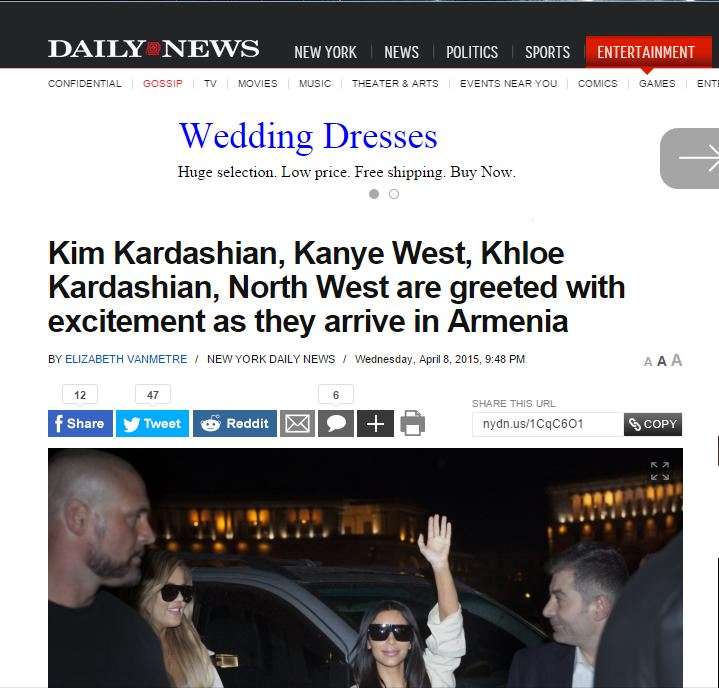Screen dimensions: 719x688
Task: Copy the short URL with COPY button
Action: tap(653, 424)
